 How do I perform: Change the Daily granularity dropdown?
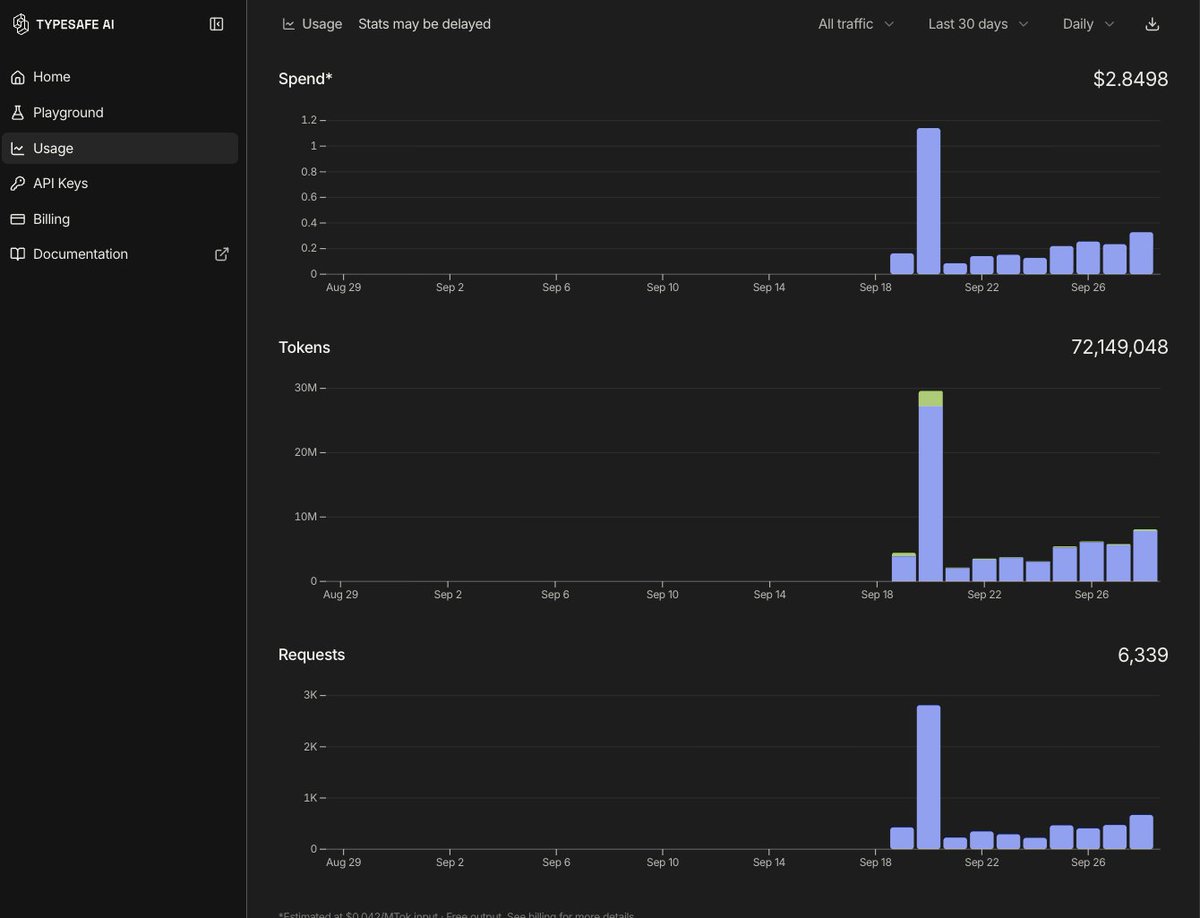pos(1088,24)
